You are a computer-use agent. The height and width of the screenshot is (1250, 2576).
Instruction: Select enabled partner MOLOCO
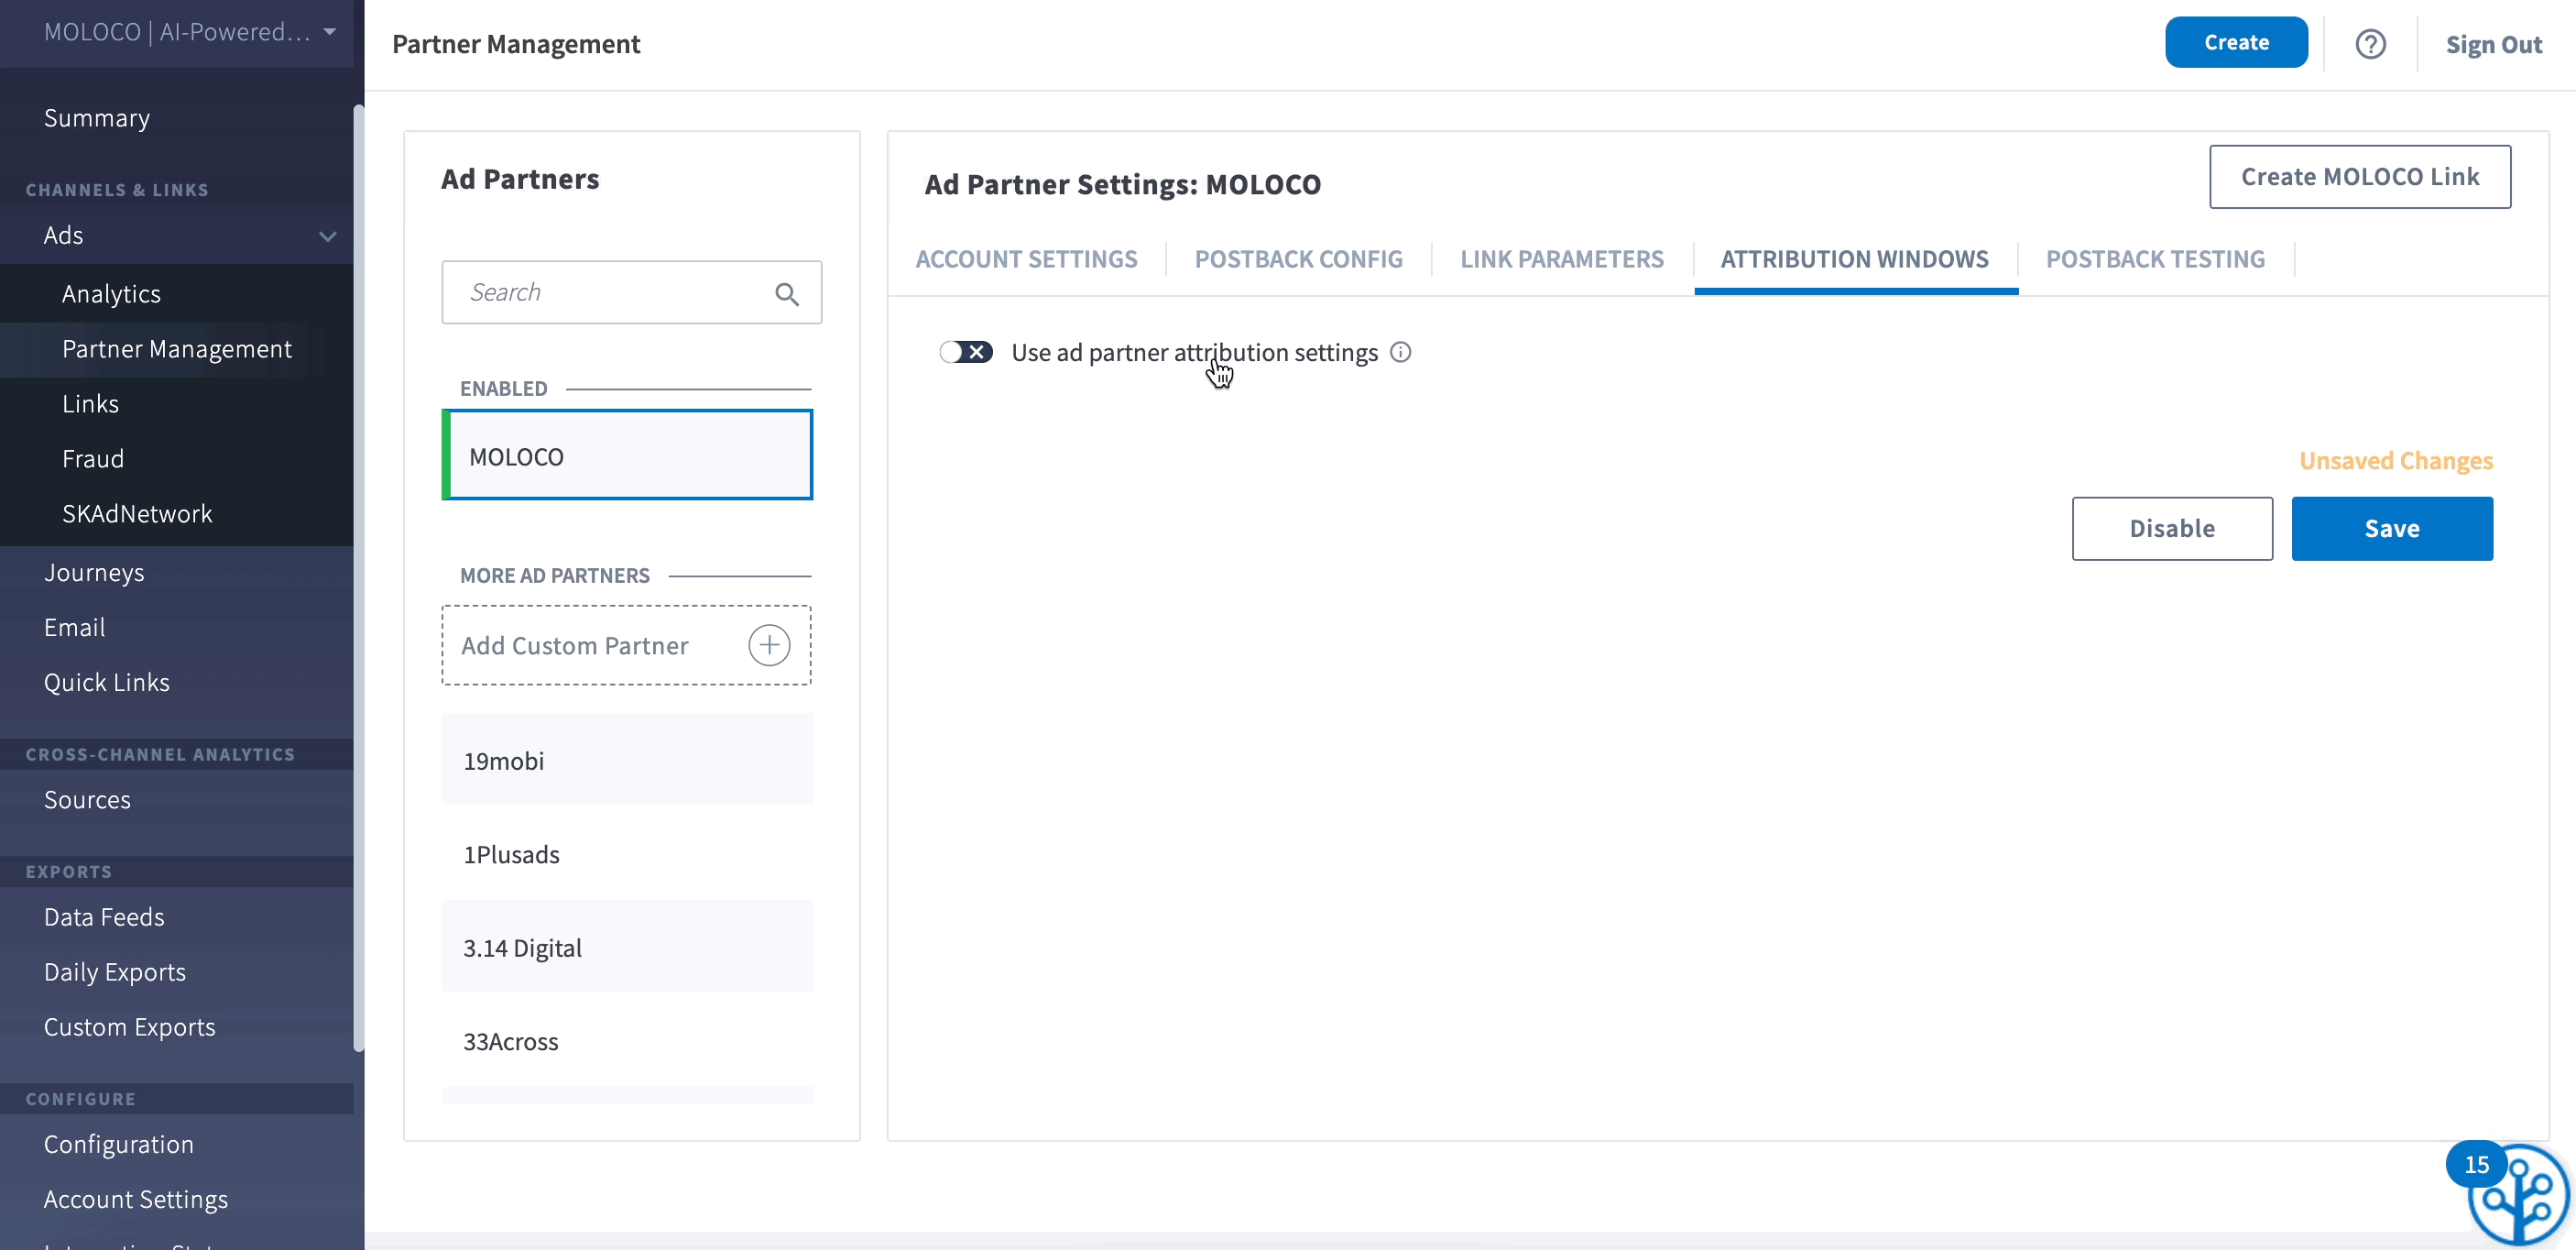point(627,455)
